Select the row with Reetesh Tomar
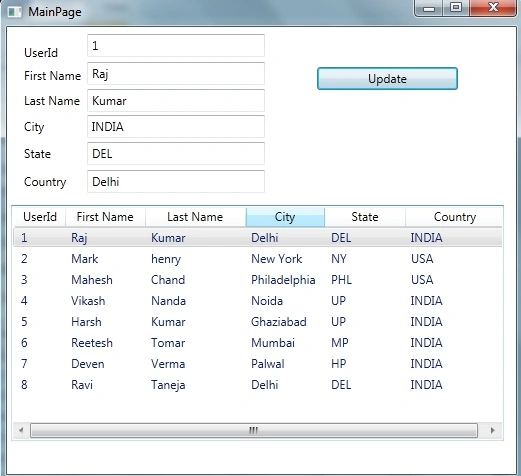The height and width of the screenshot is (476, 521). (258, 343)
